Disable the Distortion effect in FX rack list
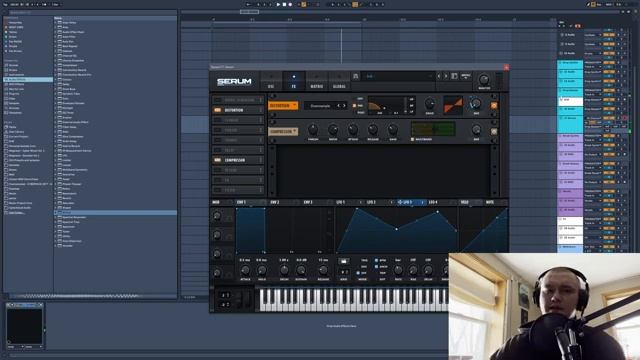Screen dimensions: 640x360 tap(218, 110)
